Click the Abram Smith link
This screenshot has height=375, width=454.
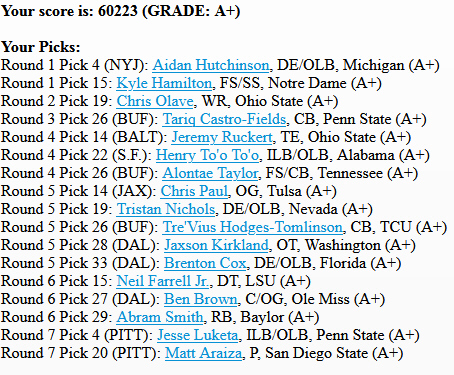[160, 317]
